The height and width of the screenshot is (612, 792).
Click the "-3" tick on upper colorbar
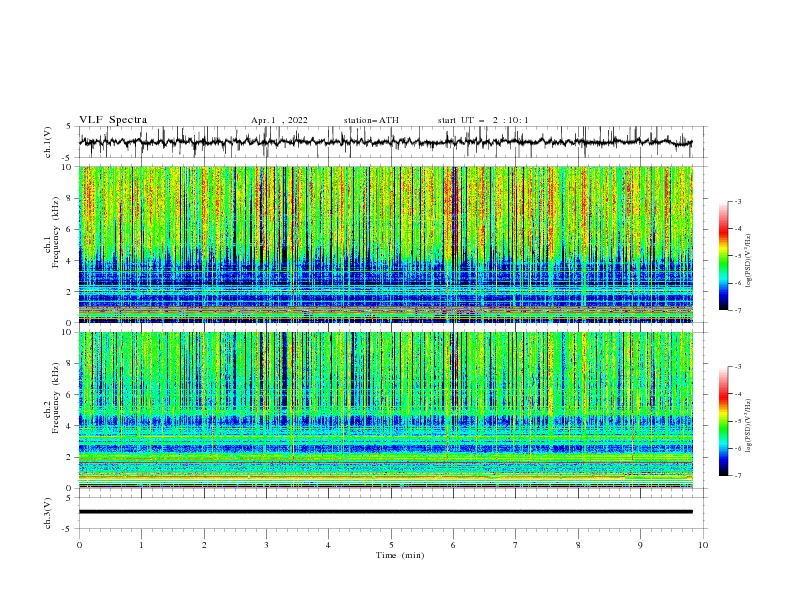point(737,201)
